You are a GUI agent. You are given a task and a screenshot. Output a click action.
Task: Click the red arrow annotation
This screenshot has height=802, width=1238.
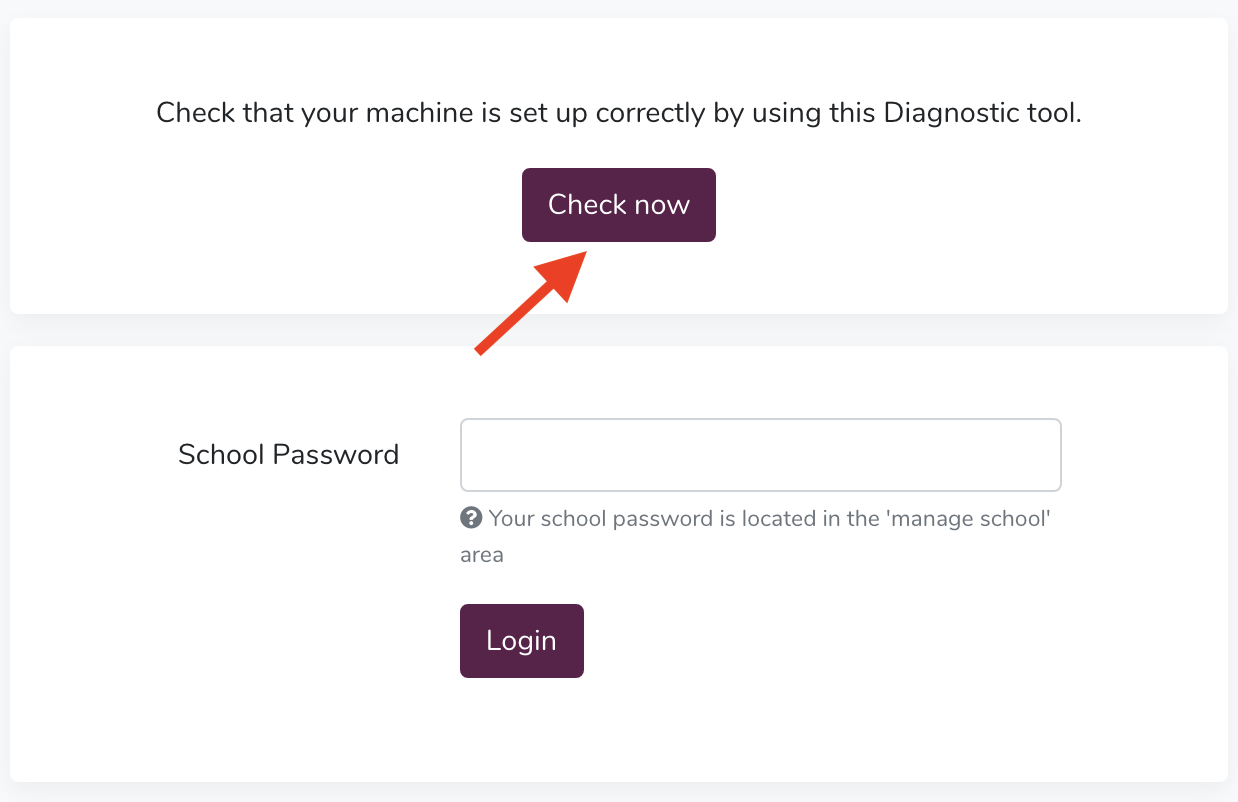tap(530, 301)
